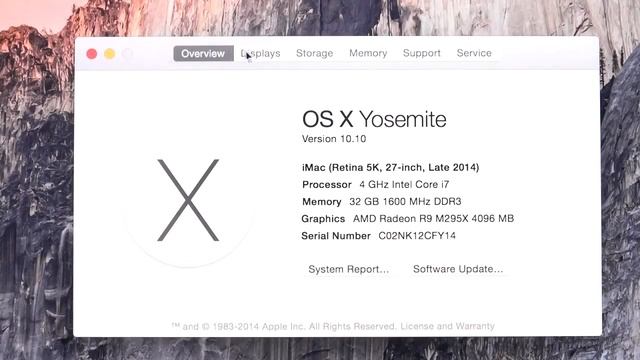The width and height of the screenshot is (640, 360).
Task: Click the Version 10.10 text
Action: pos(334,139)
